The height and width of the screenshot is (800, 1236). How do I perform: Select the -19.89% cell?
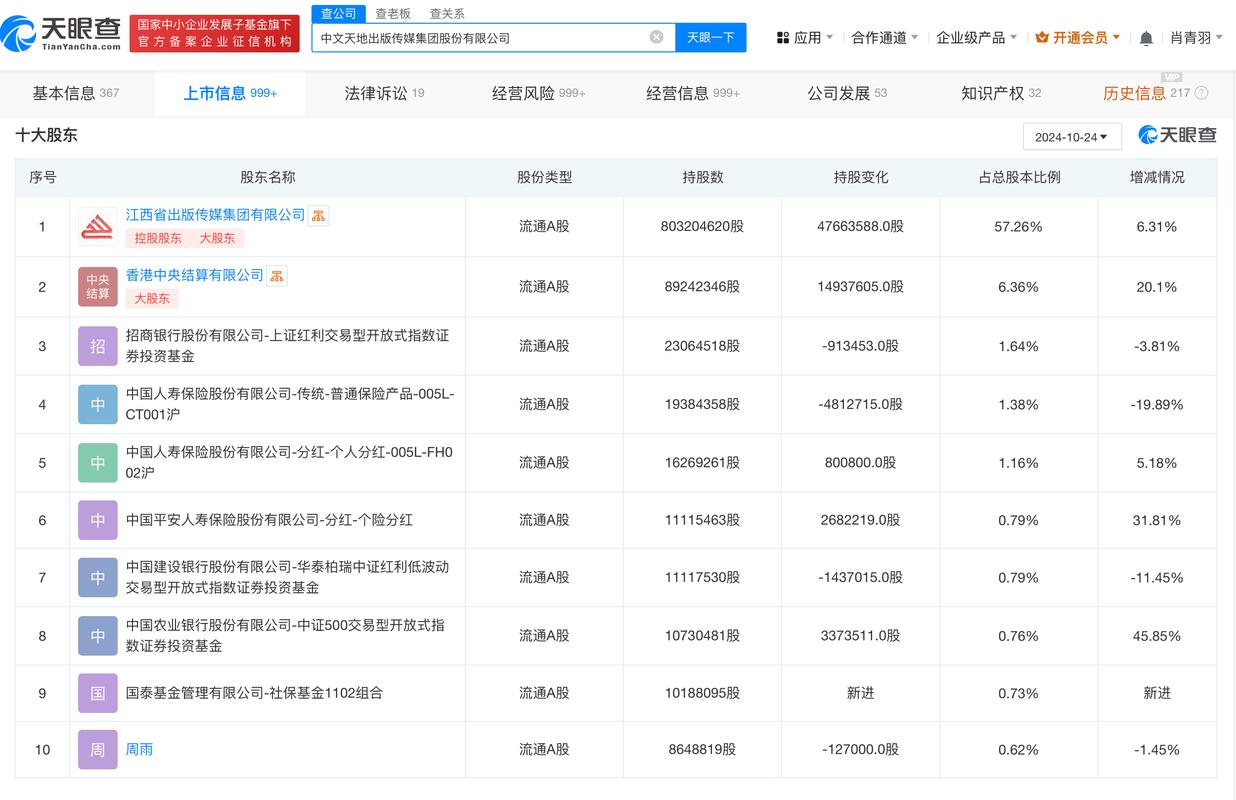(x=1157, y=404)
